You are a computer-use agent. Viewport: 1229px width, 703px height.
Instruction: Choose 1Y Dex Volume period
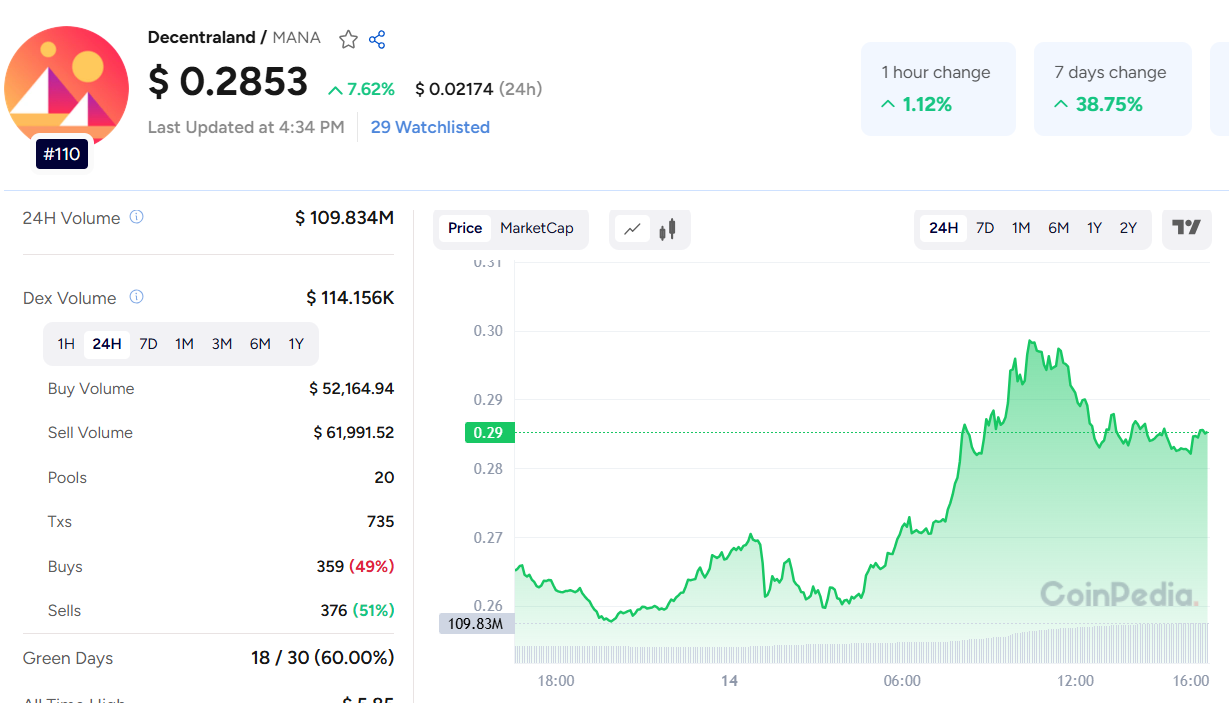[296, 344]
